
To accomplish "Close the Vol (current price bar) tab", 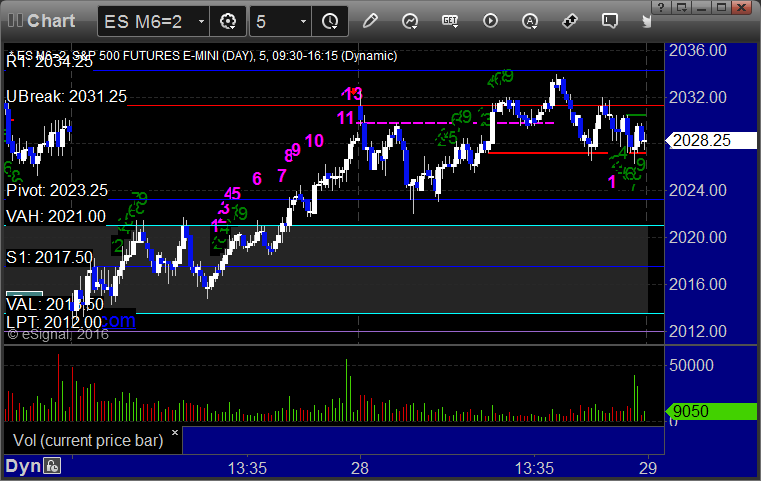I will click(175, 432).
